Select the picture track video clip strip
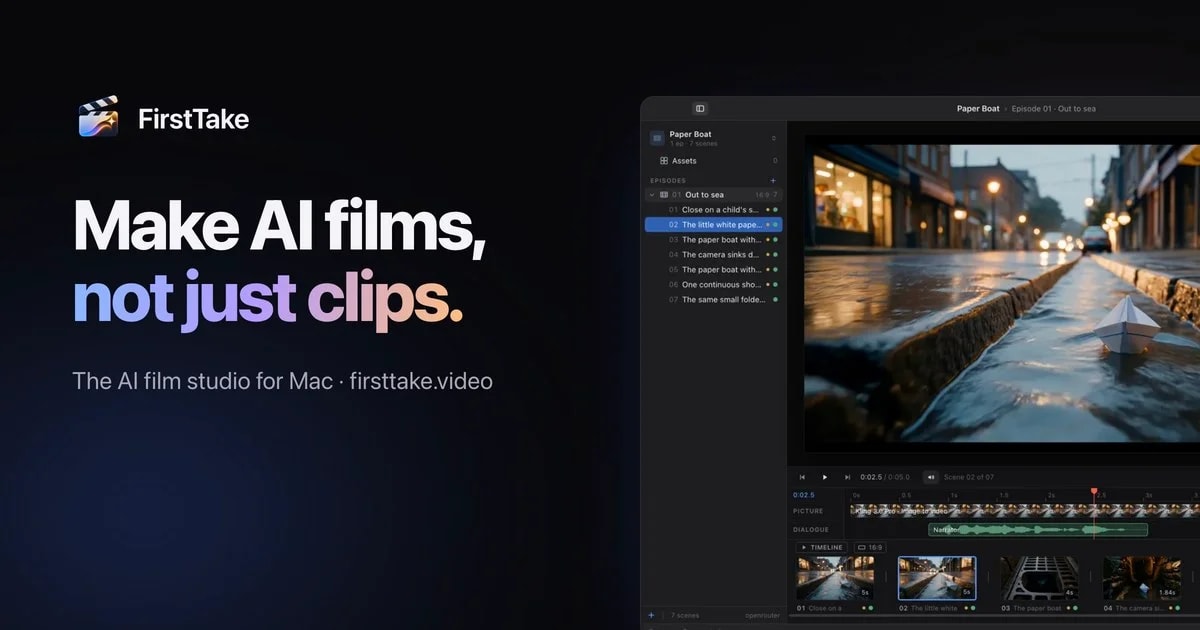 (x=1024, y=511)
